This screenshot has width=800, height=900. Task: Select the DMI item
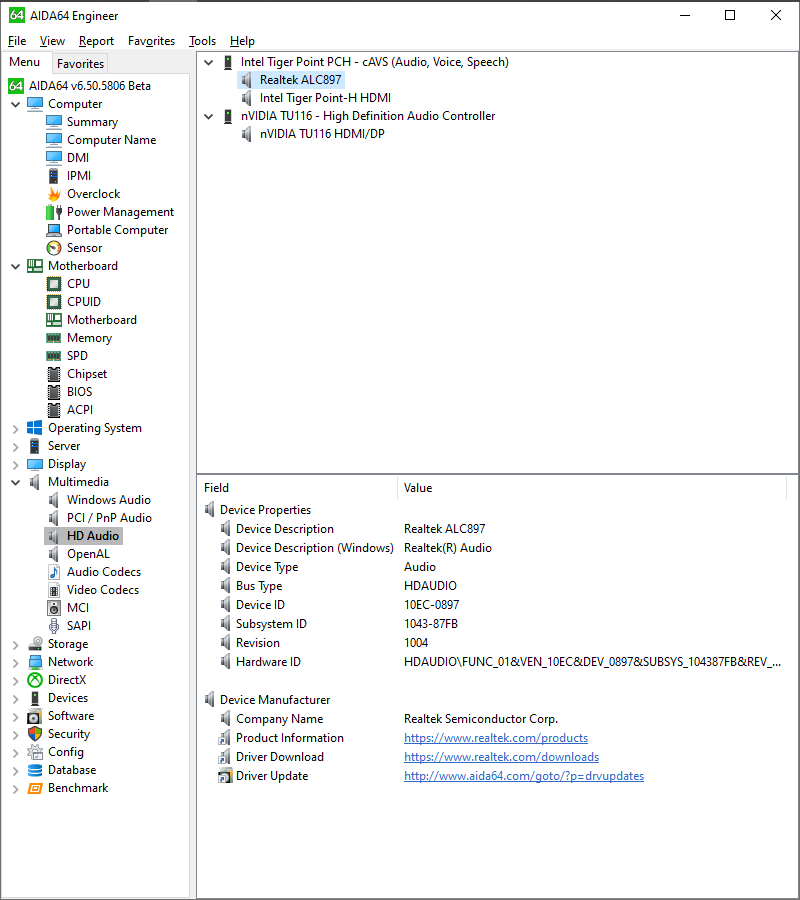[77, 158]
